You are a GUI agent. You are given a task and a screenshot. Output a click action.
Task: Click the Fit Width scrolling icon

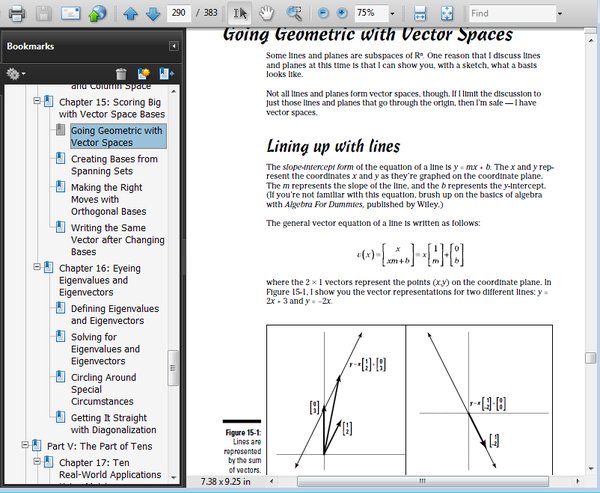pyautogui.click(x=420, y=14)
